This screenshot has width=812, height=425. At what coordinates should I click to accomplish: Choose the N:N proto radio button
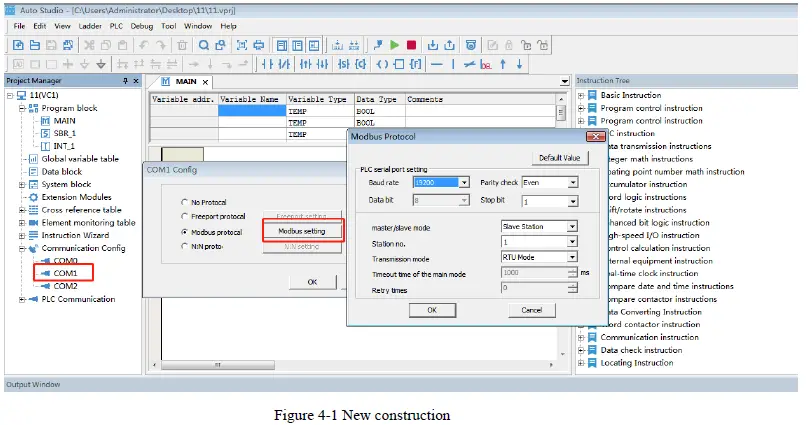tap(184, 246)
